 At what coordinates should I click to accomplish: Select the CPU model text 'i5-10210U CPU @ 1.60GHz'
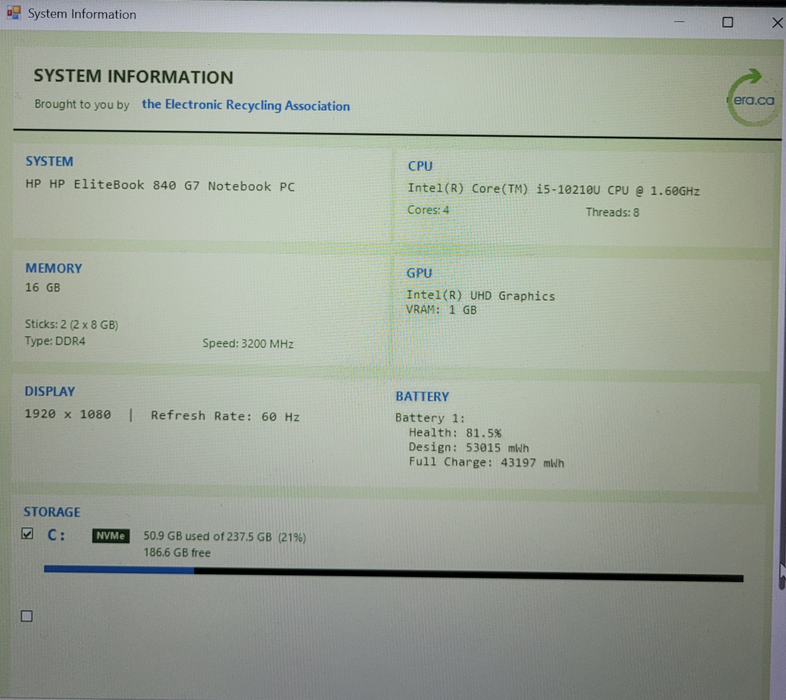point(618,190)
